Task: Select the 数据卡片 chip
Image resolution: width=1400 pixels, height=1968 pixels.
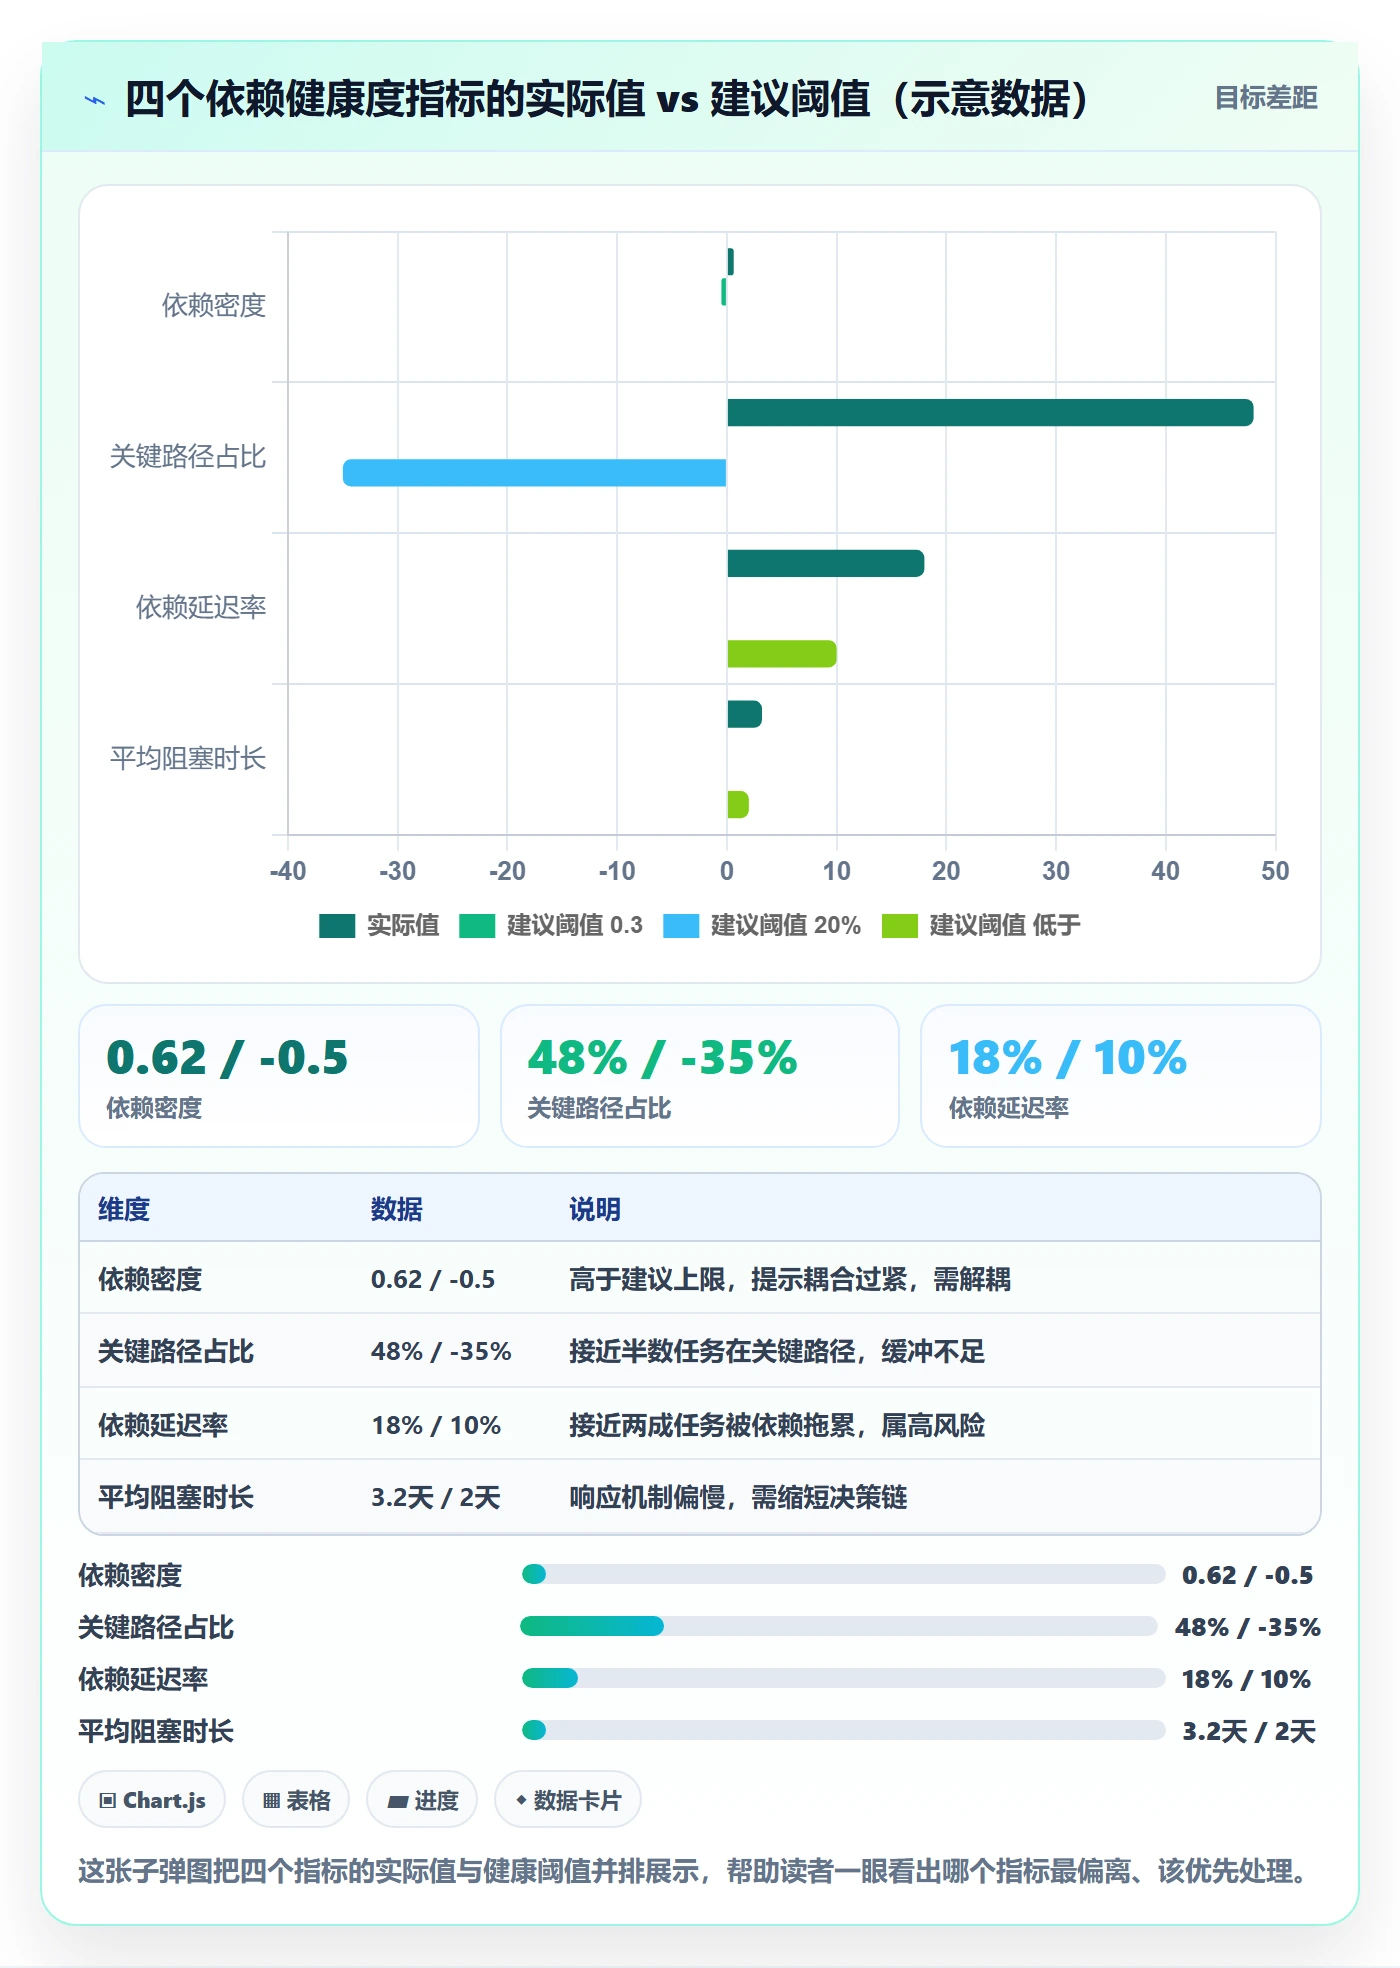Action: [x=568, y=1800]
